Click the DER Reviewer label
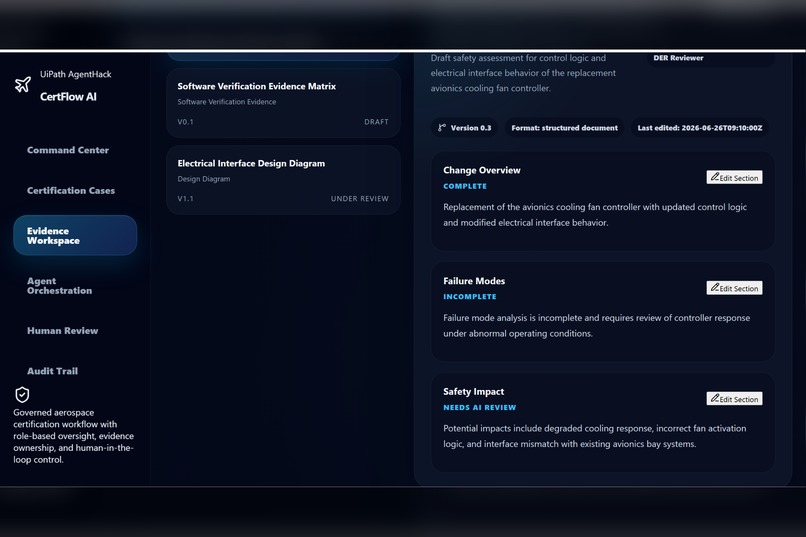The image size is (806, 537). point(678,58)
